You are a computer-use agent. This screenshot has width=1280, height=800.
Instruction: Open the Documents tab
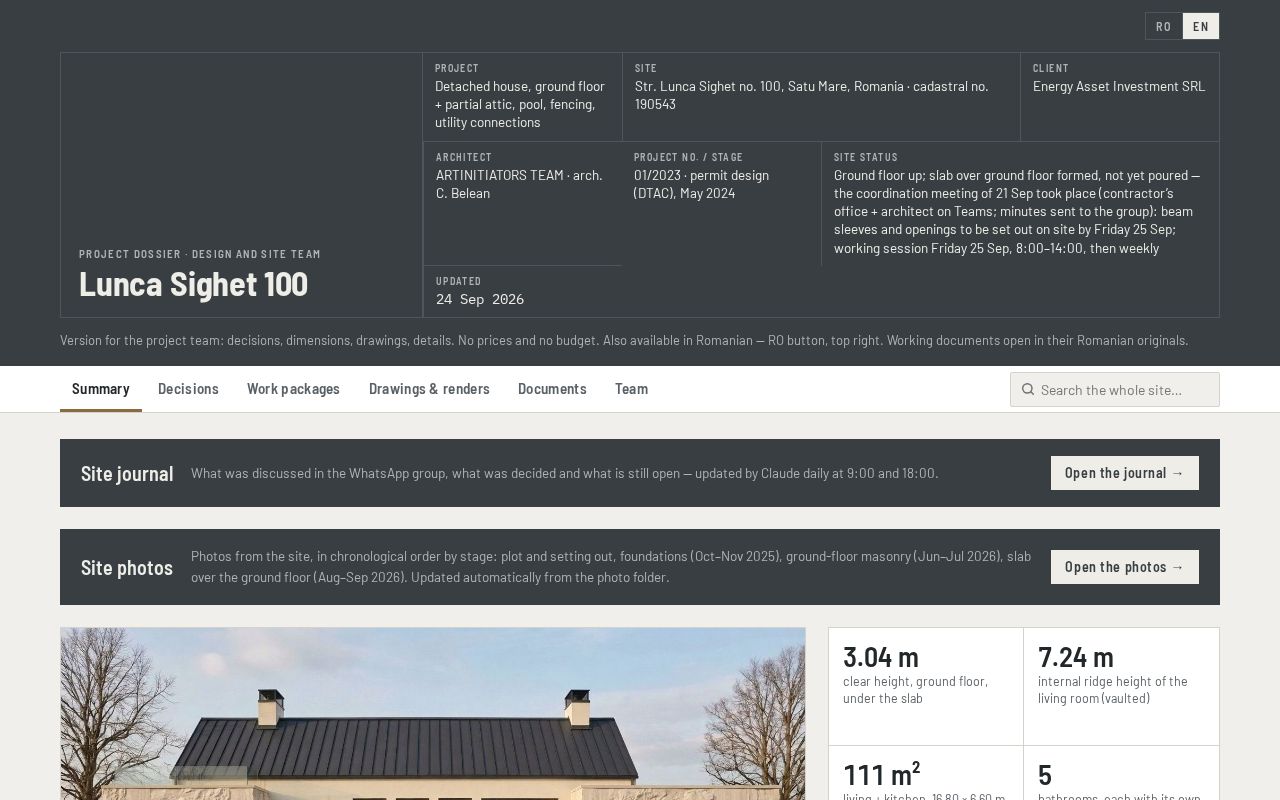coord(552,389)
